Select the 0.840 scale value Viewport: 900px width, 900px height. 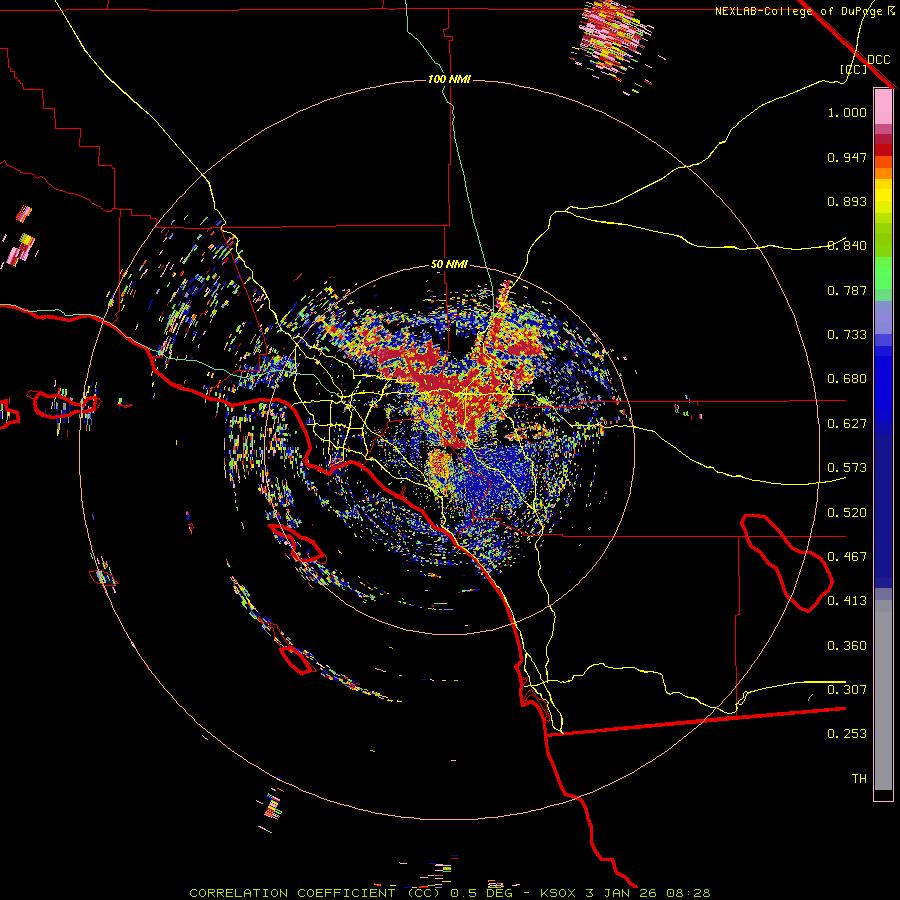click(x=847, y=246)
